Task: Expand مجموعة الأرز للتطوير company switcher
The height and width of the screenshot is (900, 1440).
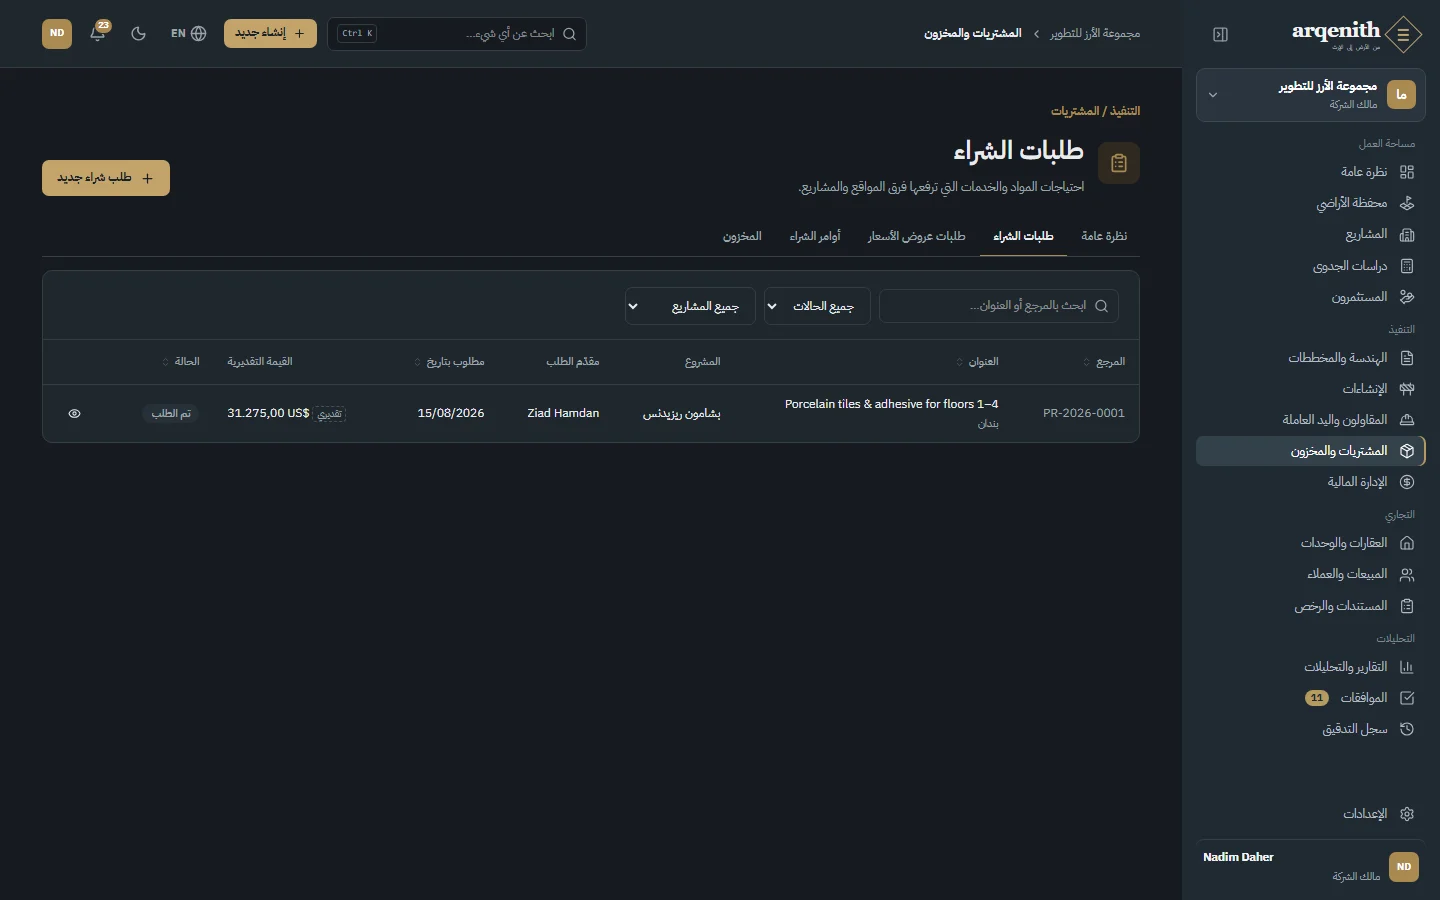Action: [x=1311, y=95]
